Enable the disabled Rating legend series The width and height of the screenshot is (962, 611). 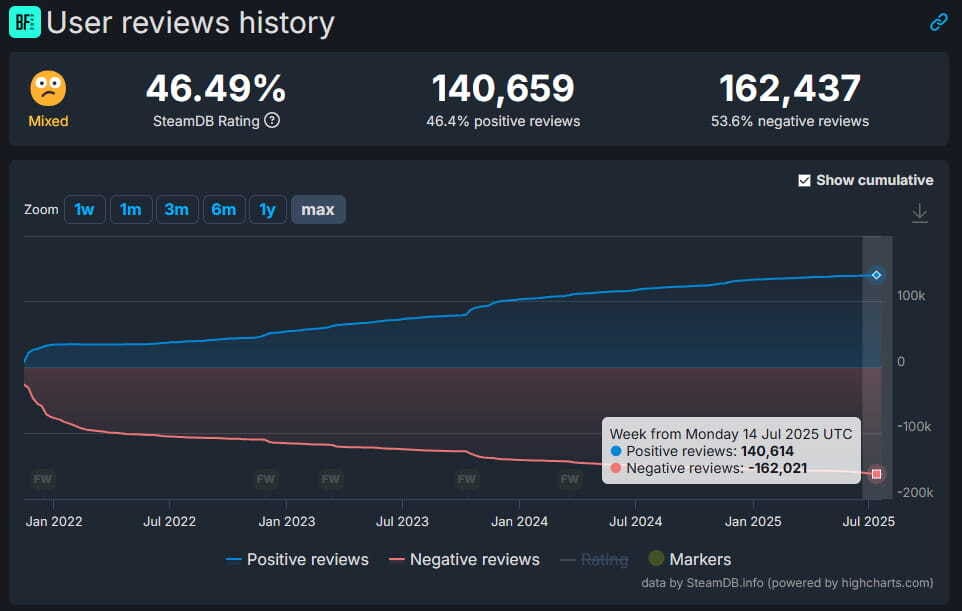(594, 560)
